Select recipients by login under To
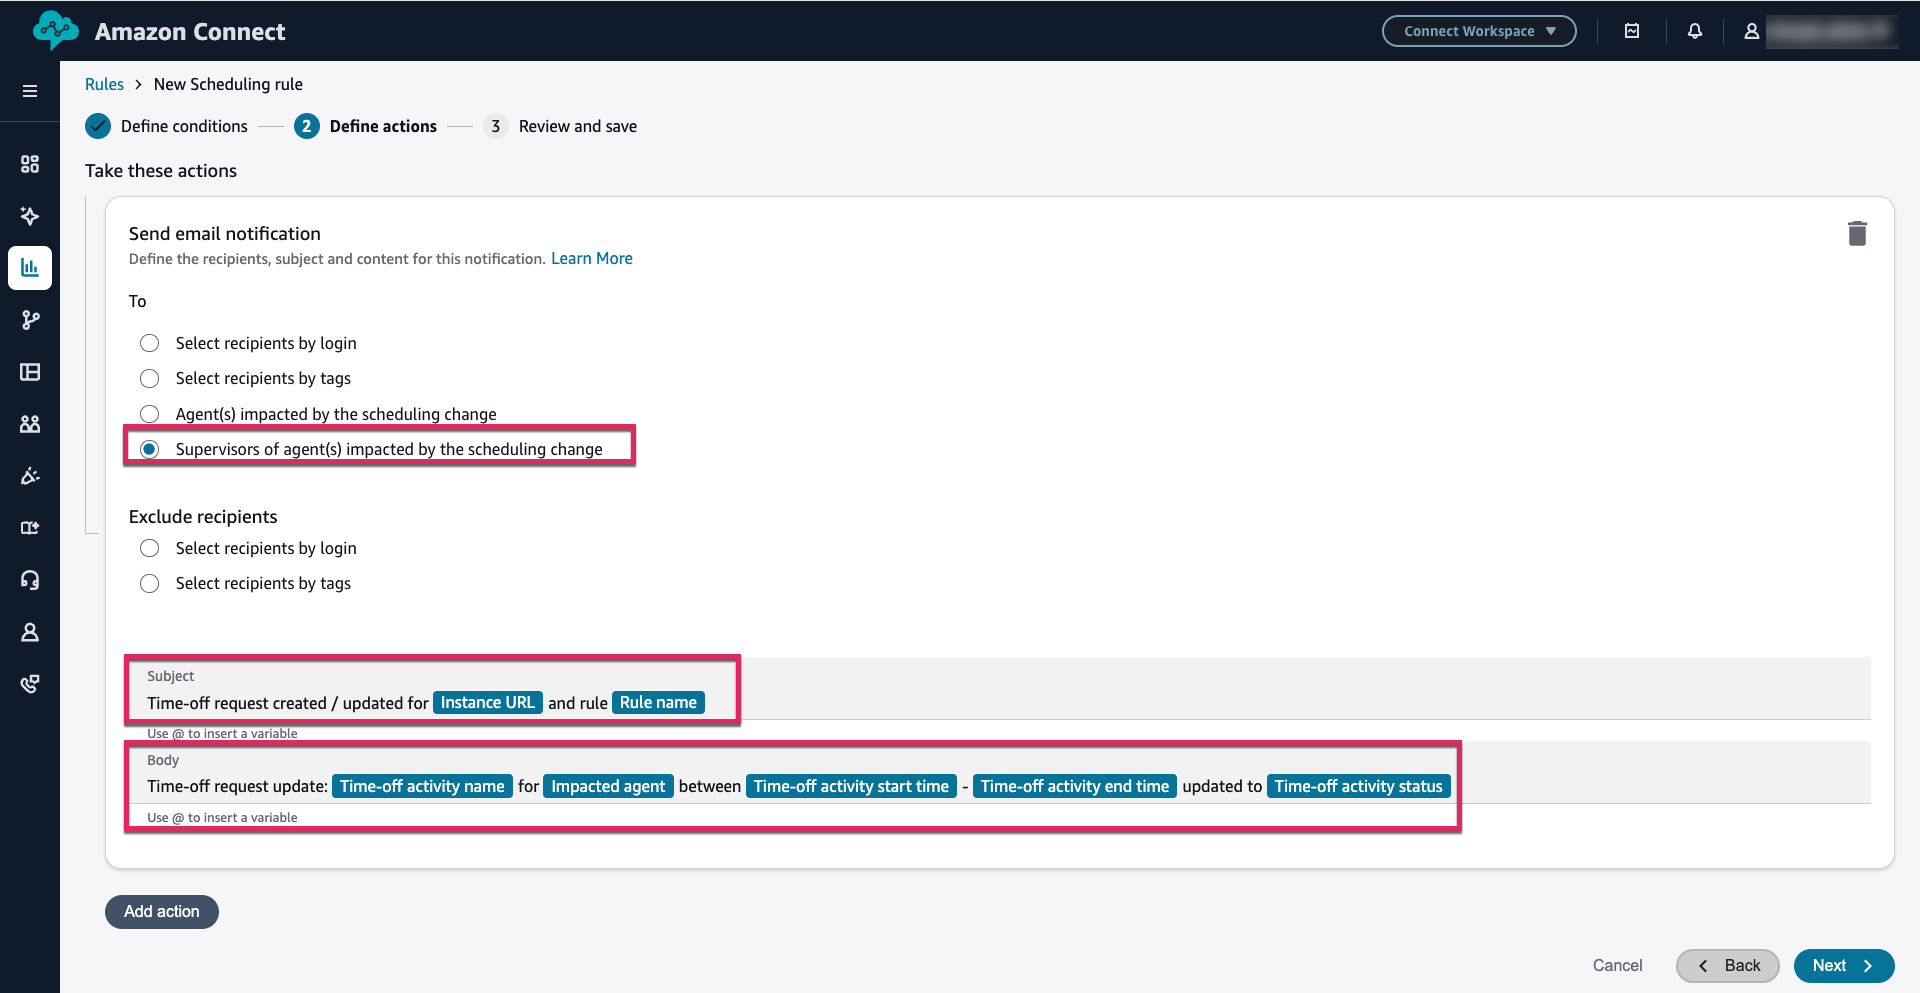 tap(149, 343)
